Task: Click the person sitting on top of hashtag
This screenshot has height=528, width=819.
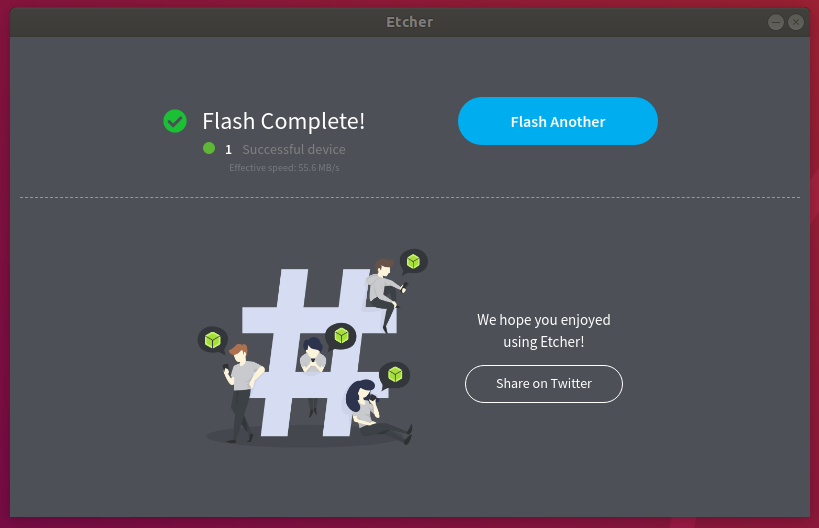Action: click(384, 292)
